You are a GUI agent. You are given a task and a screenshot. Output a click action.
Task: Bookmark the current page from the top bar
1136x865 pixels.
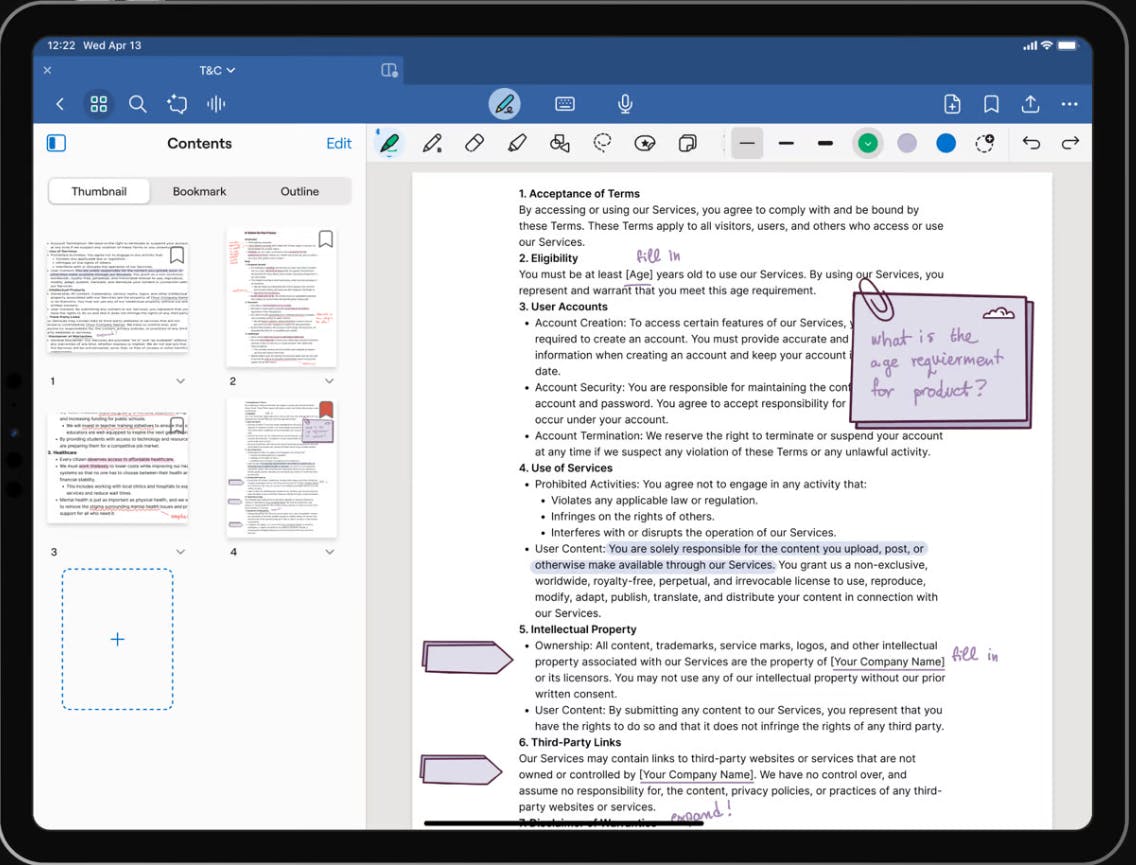pyautogui.click(x=991, y=104)
